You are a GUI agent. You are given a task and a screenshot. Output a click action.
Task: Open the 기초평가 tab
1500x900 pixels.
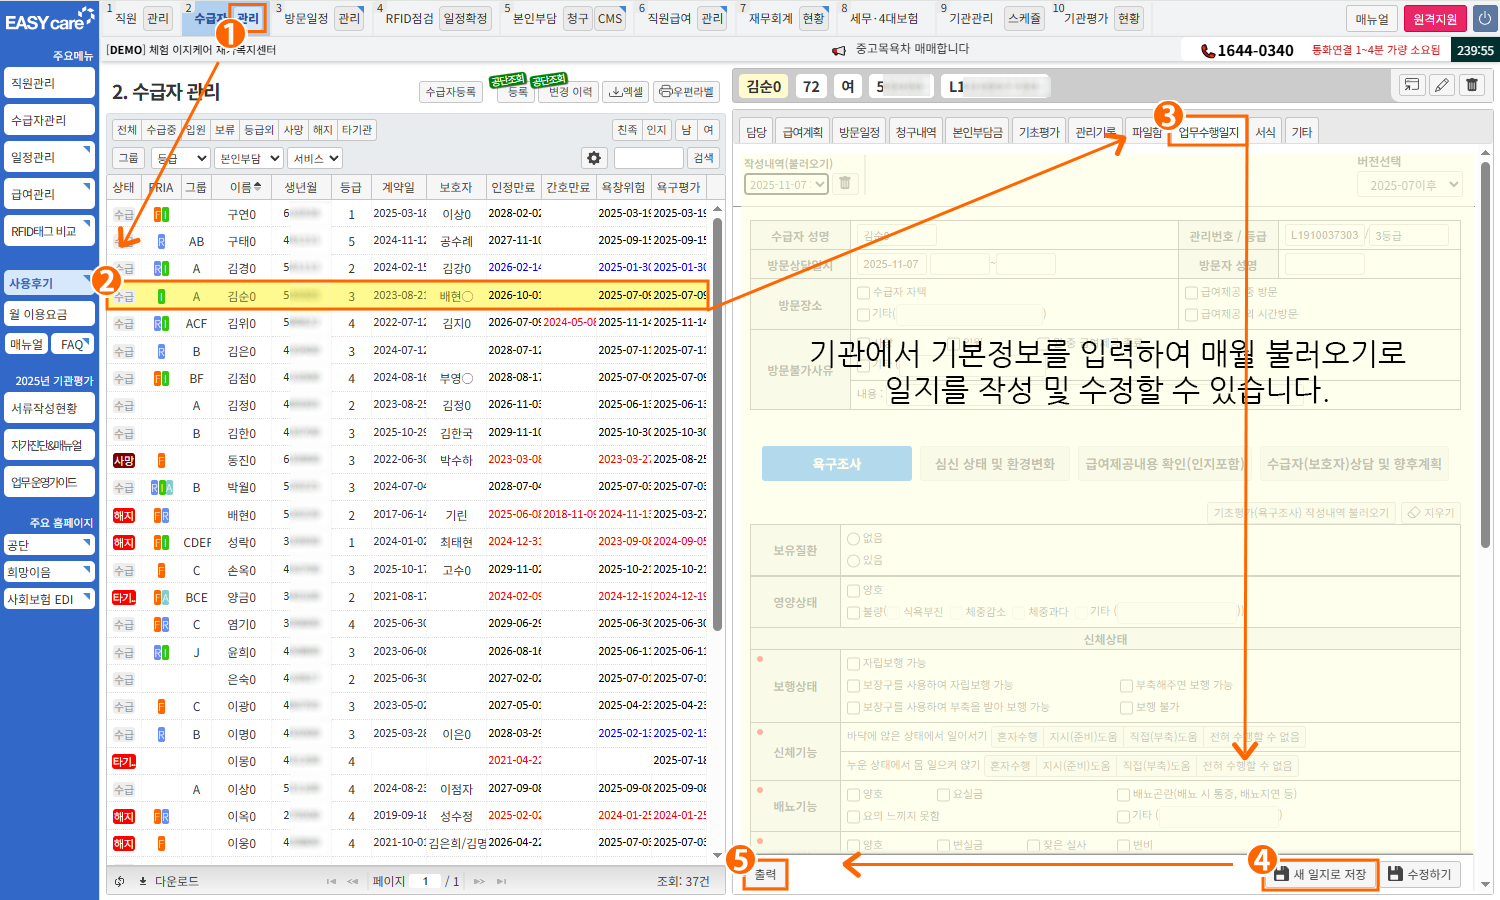pos(1038,132)
